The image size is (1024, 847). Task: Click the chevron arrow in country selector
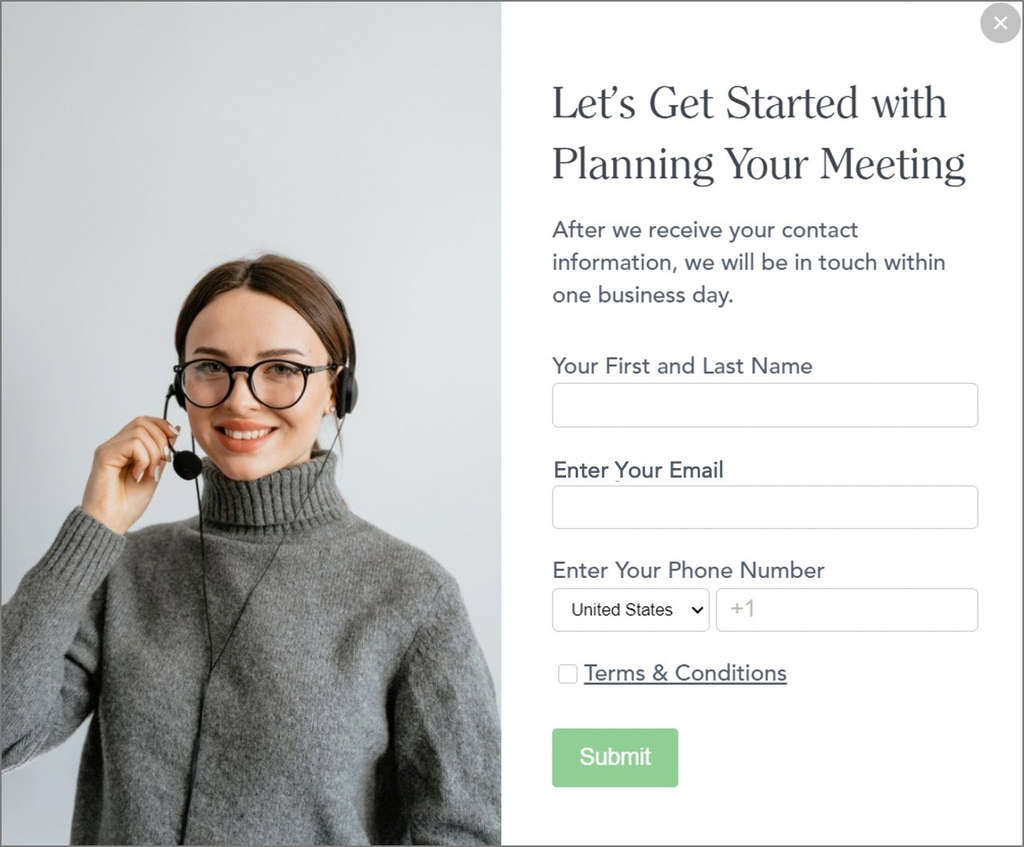(697, 610)
